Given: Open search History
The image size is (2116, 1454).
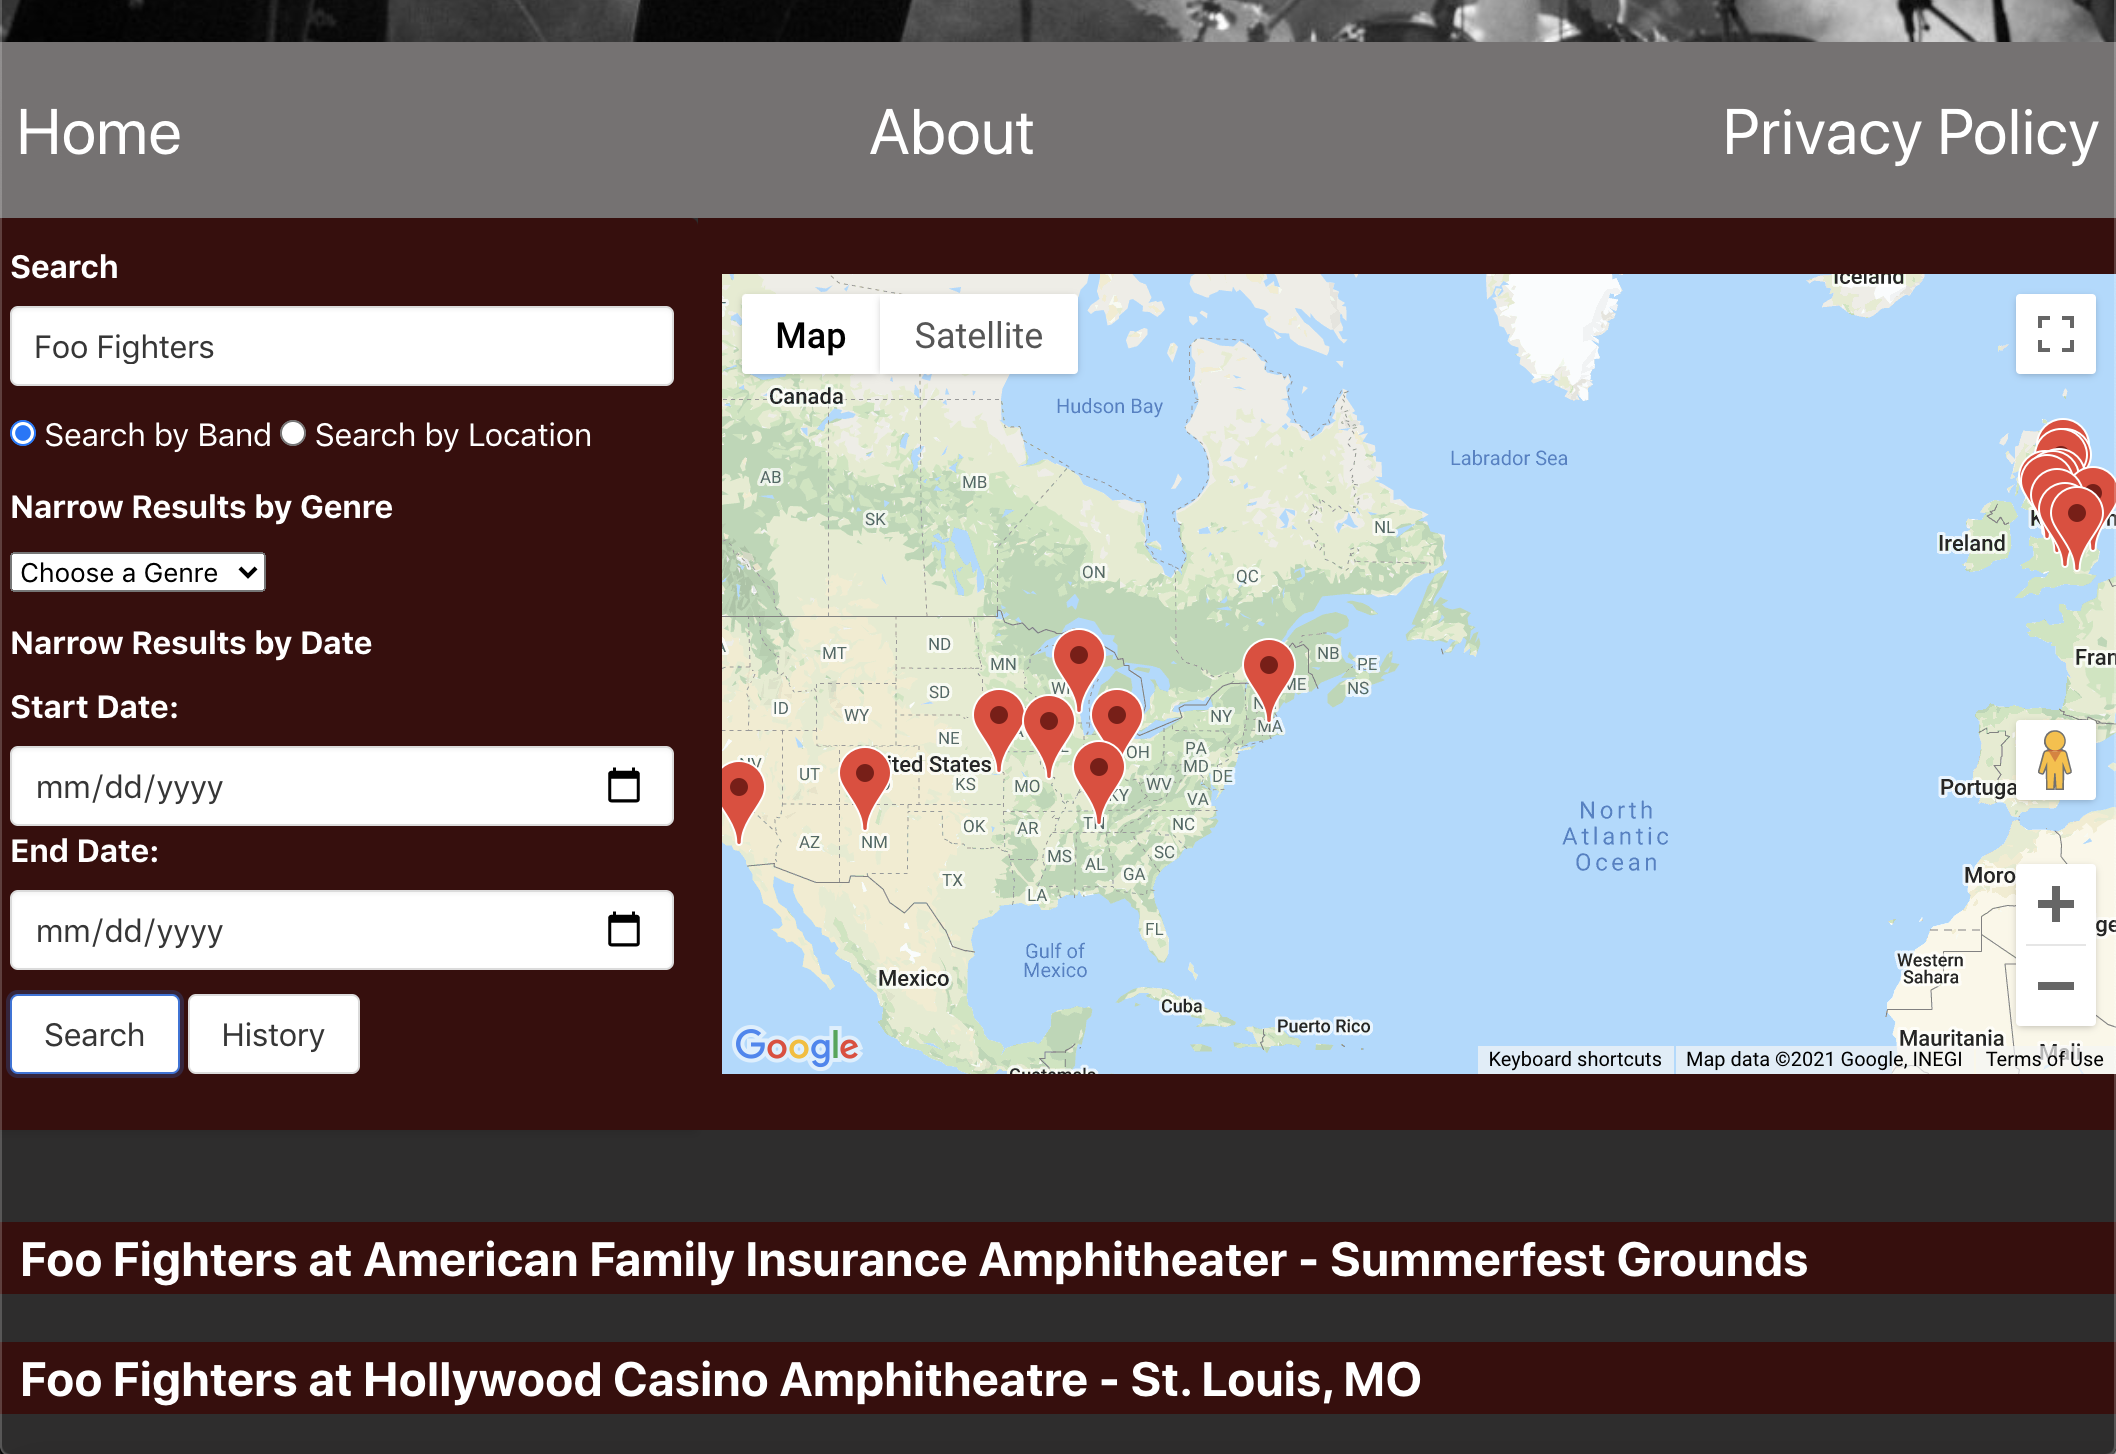Looking at the screenshot, I should pos(273,1034).
